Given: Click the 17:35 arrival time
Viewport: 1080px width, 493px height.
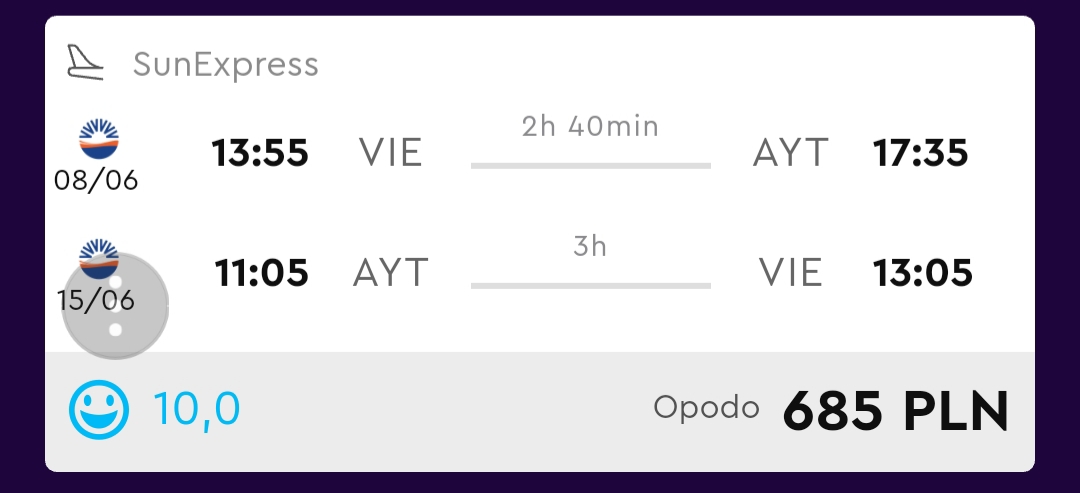Looking at the screenshot, I should coord(920,153).
